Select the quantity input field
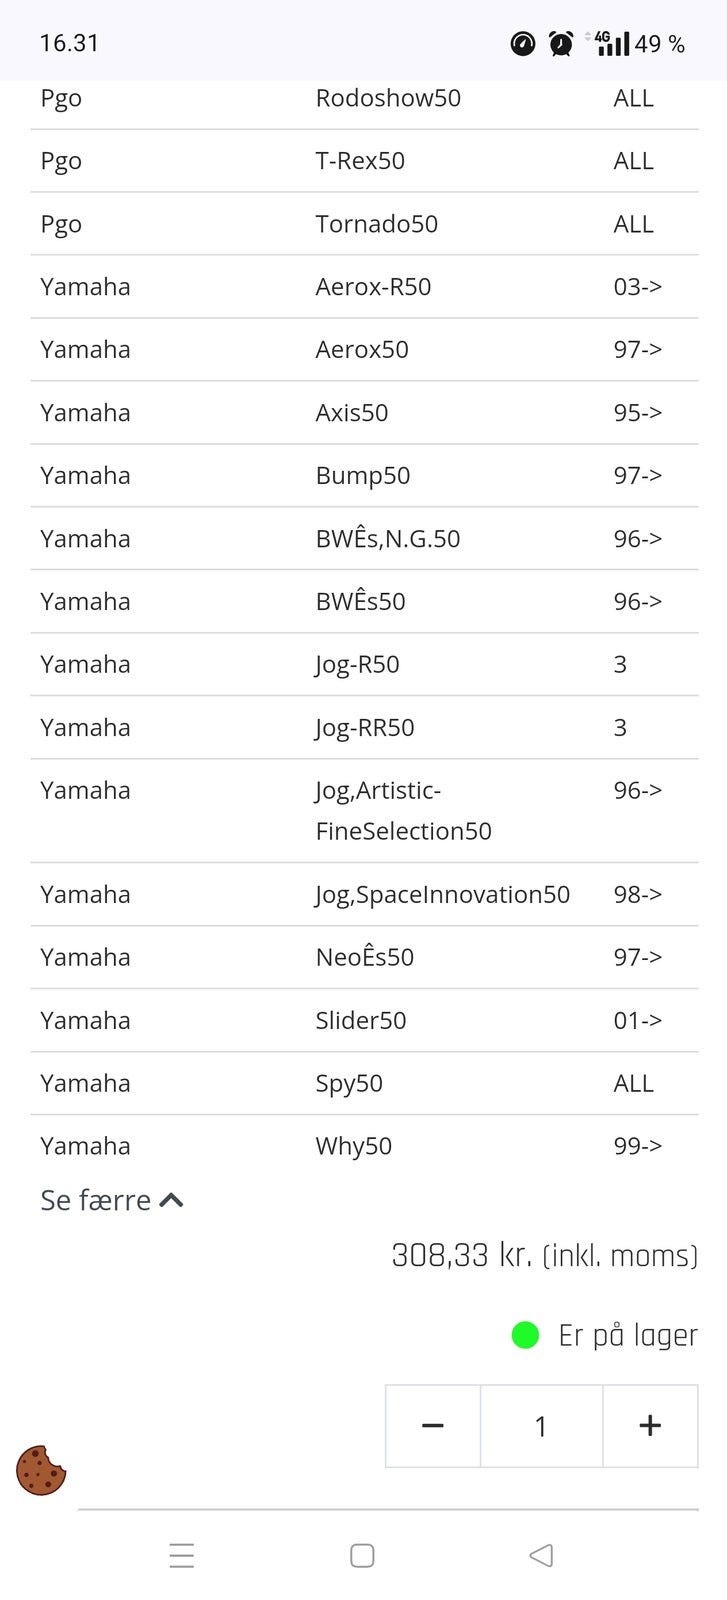The height and width of the screenshot is (1600, 727). pyautogui.click(x=541, y=1426)
